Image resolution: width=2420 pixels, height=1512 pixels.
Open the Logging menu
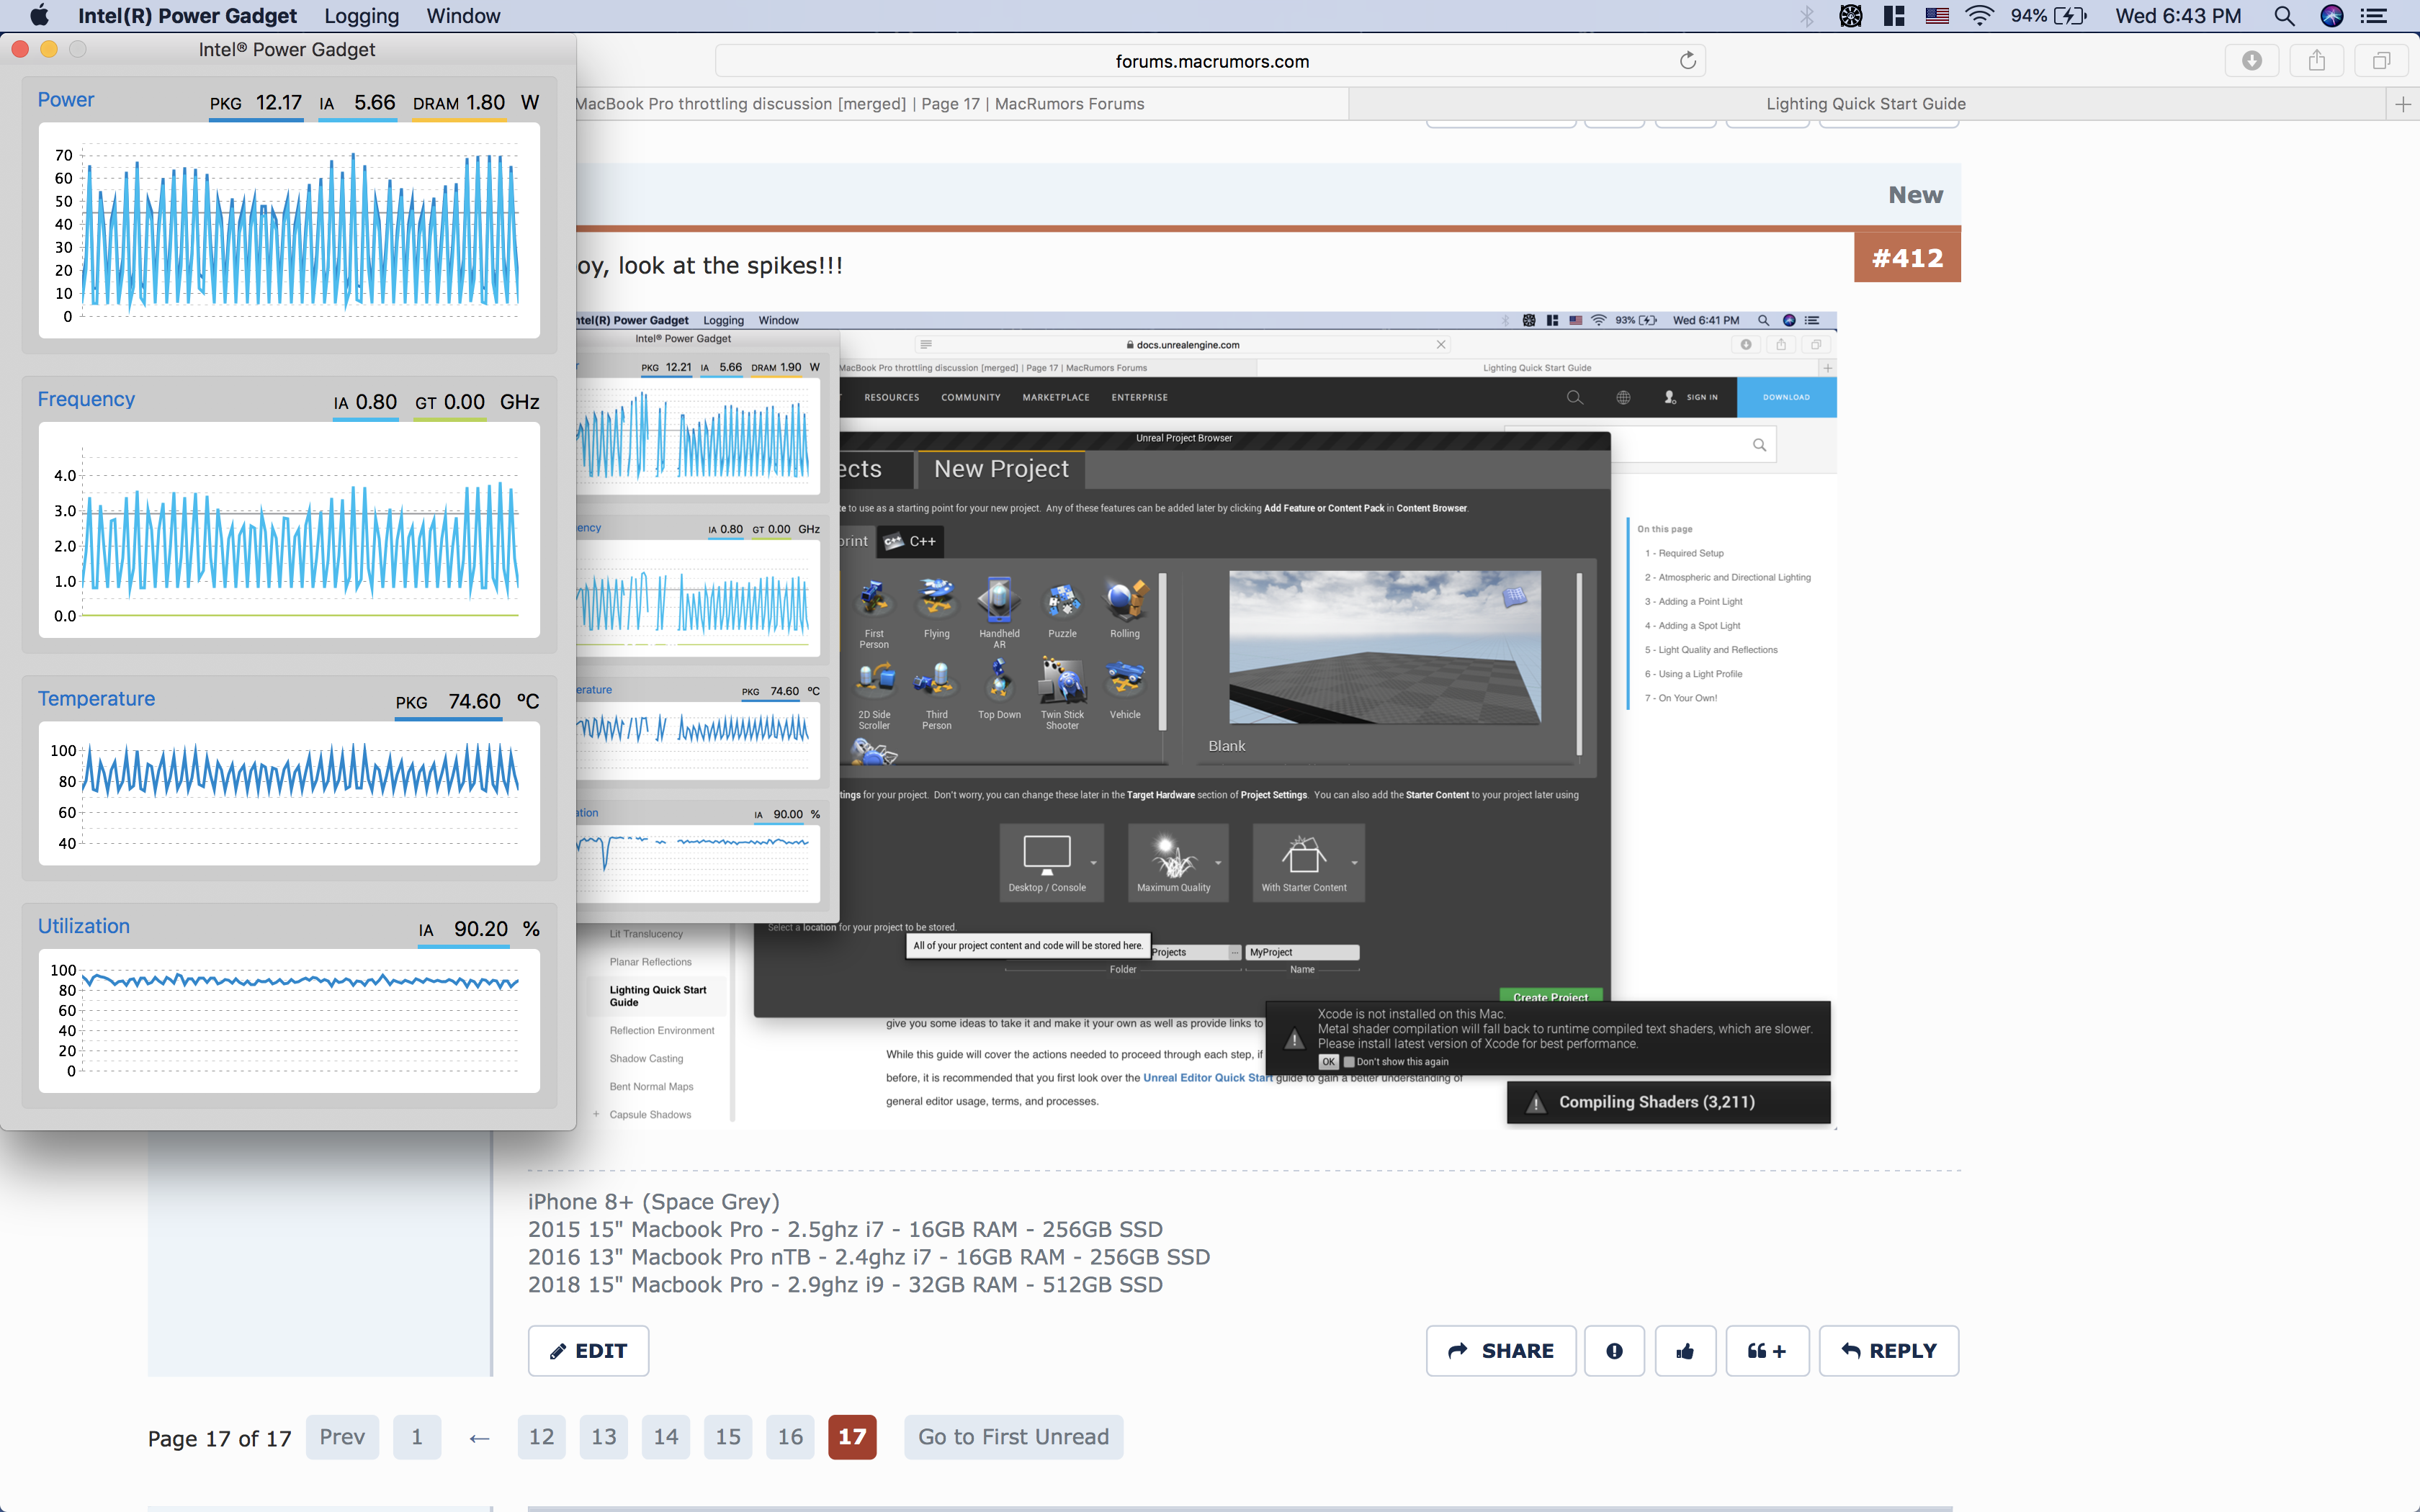pyautogui.click(x=361, y=16)
